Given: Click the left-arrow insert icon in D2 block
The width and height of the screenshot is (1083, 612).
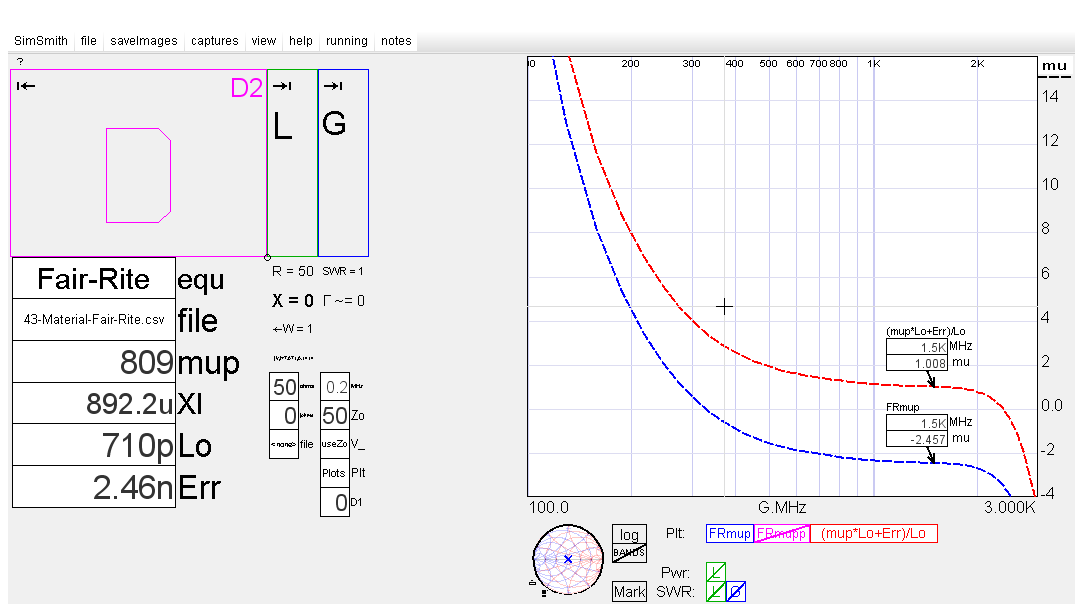Looking at the screenshot, I should point(26,86).
